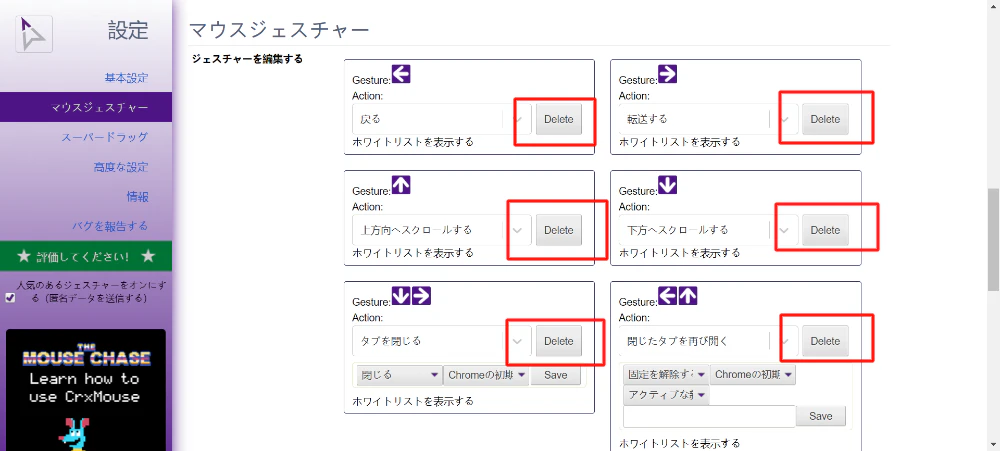Image resolution: width=1000 pixels, height=451 pixels.
Task: Open the 上方向へスクロールする action dropdown
Action: [441, 230]
